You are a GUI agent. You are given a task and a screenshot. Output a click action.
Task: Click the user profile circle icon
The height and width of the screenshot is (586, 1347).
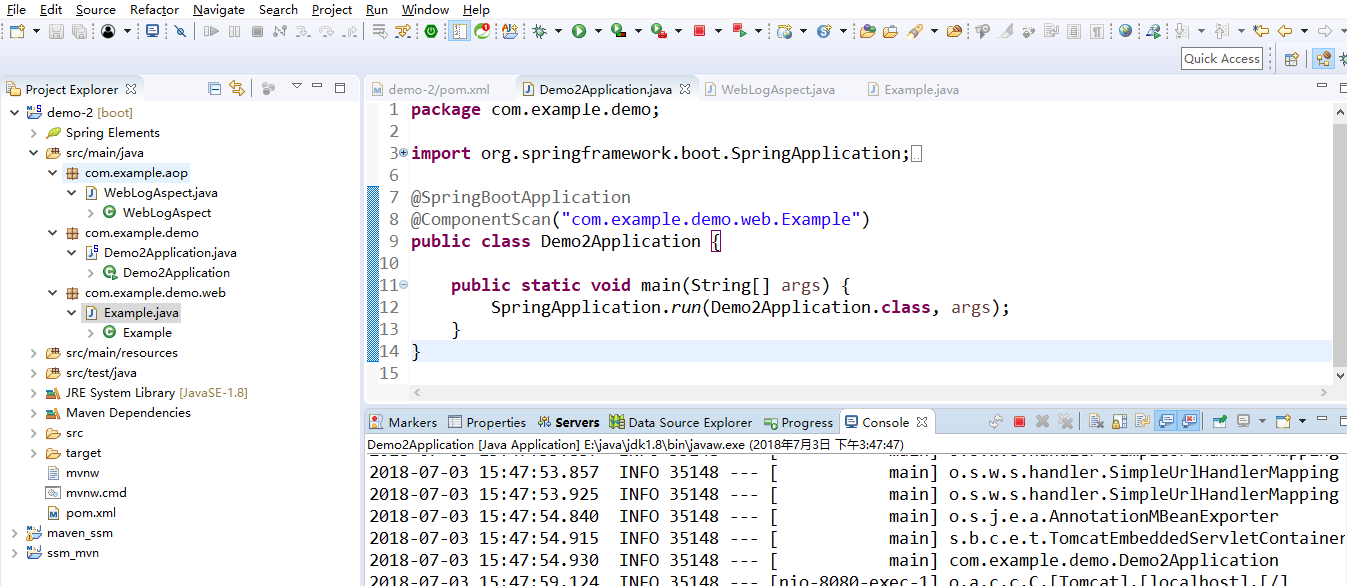[x=108, y=31]
